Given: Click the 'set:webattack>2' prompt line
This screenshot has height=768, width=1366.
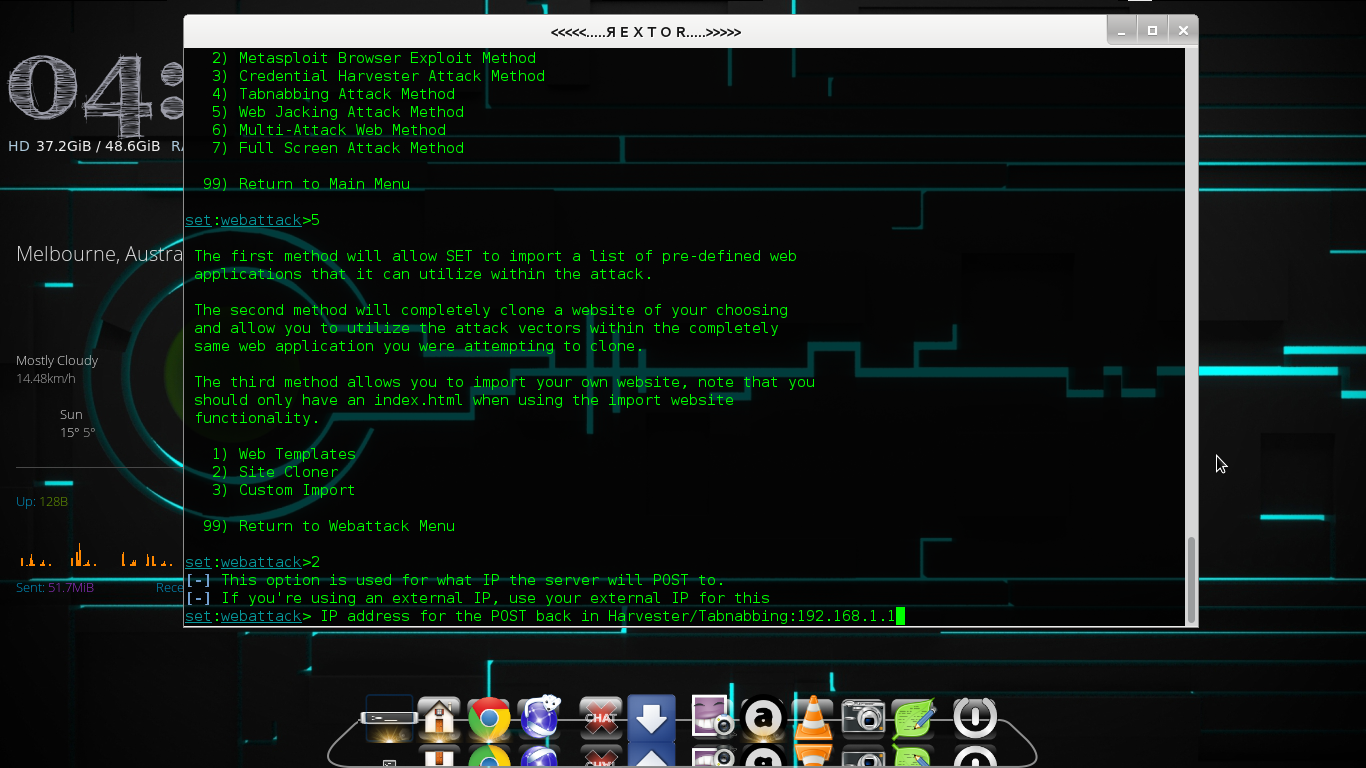Looking at the screenshot, I should point(253,562).
